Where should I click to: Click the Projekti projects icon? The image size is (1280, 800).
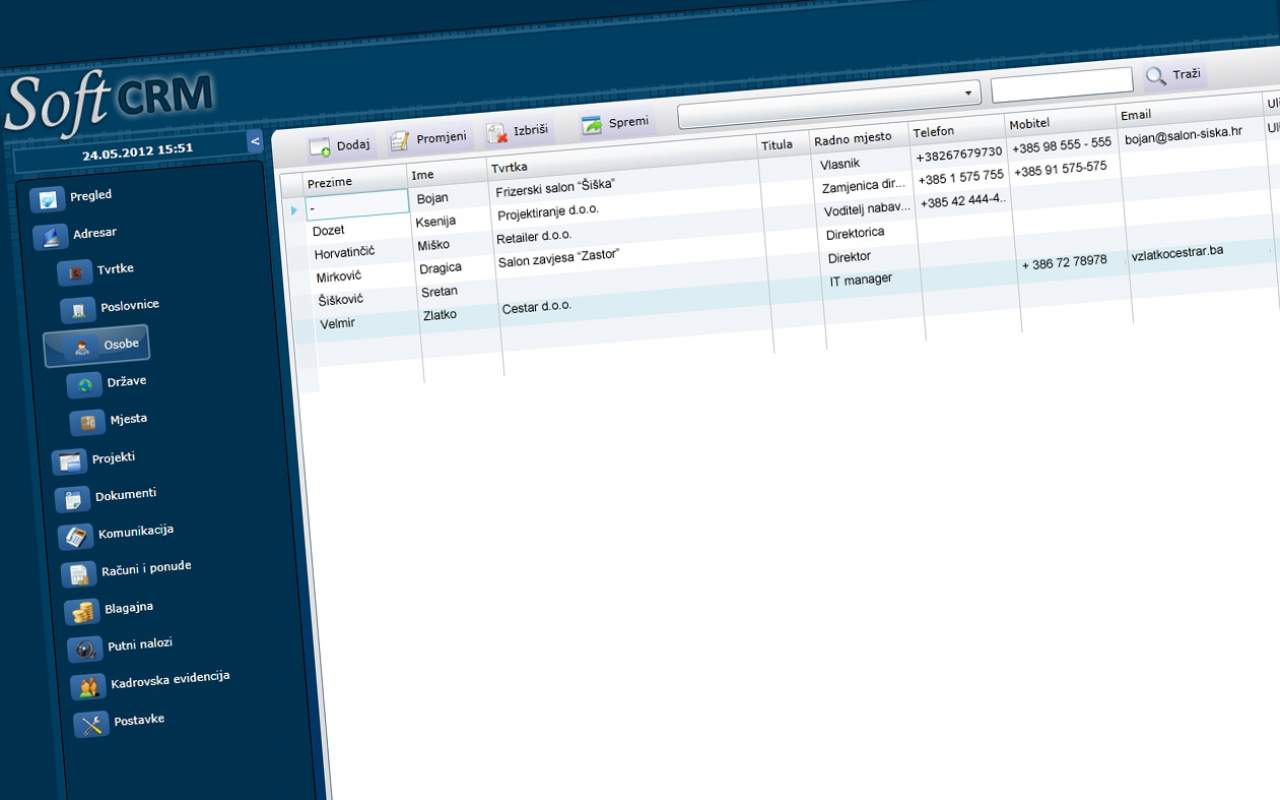pos(70,461)
